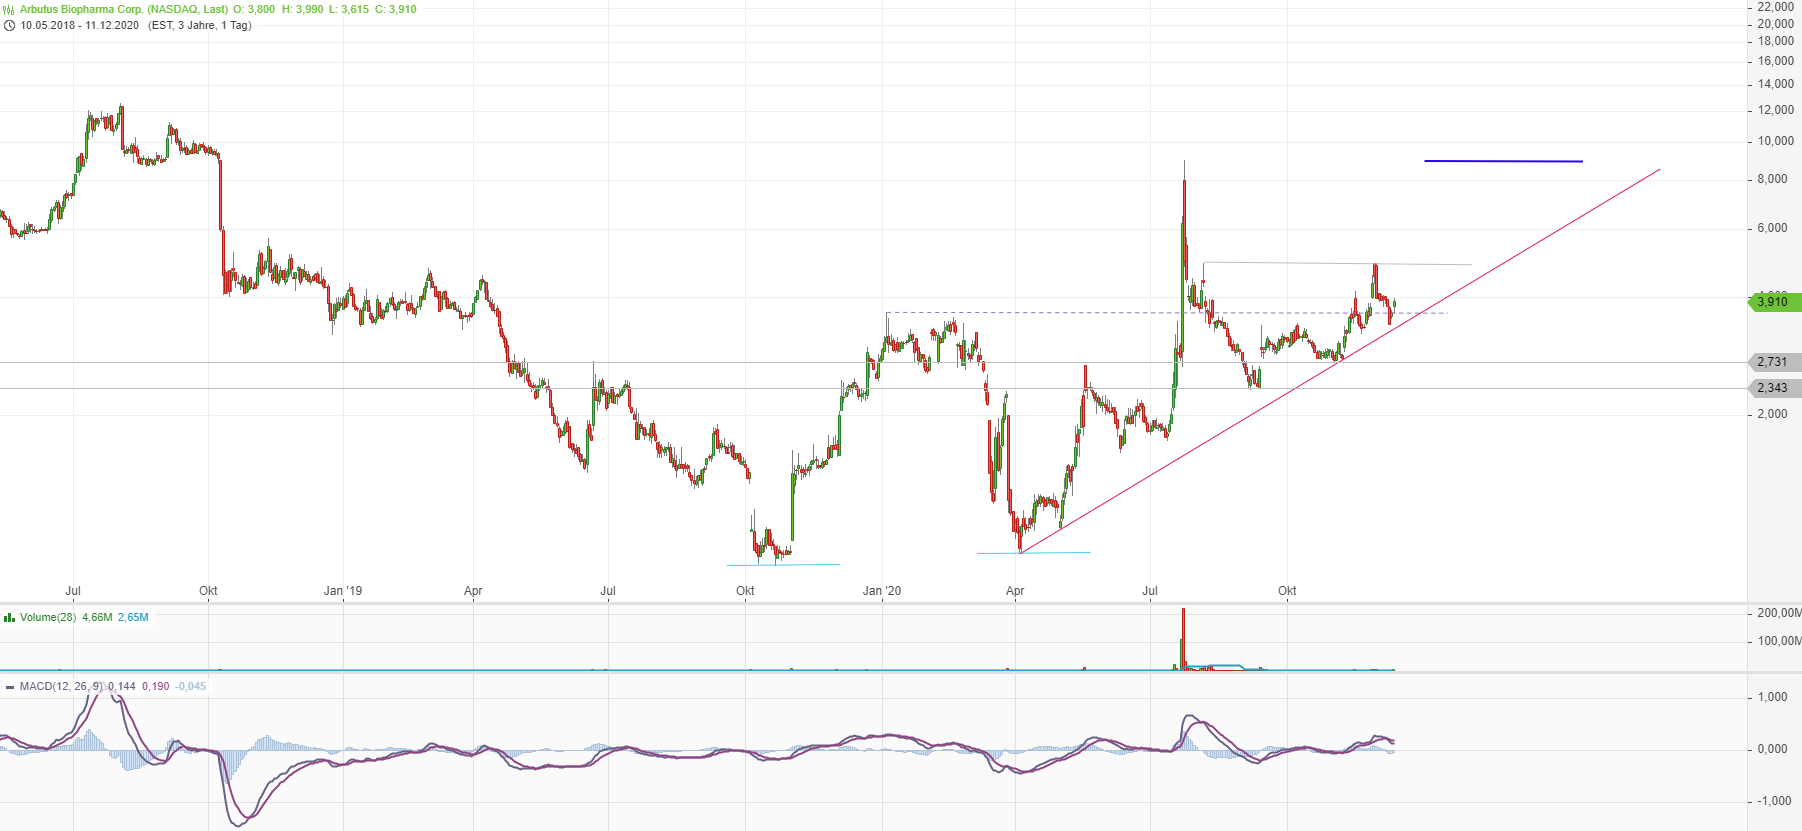The image size is (1802, 831).
Task: Click the Jan '19 label on time axis
Action: [x=343, y=591]
